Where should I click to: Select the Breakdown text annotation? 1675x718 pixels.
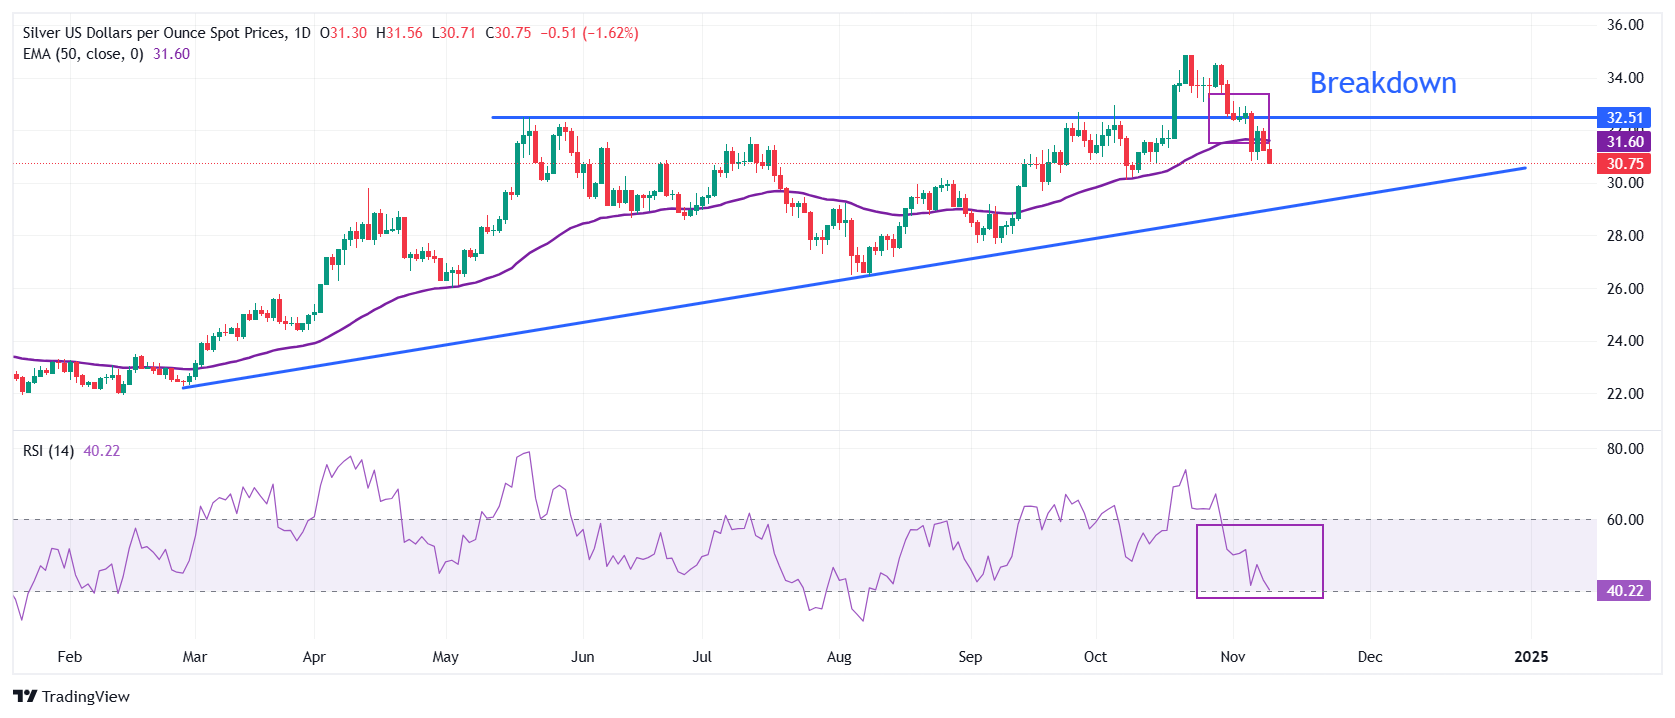[x=1382, y=83]
